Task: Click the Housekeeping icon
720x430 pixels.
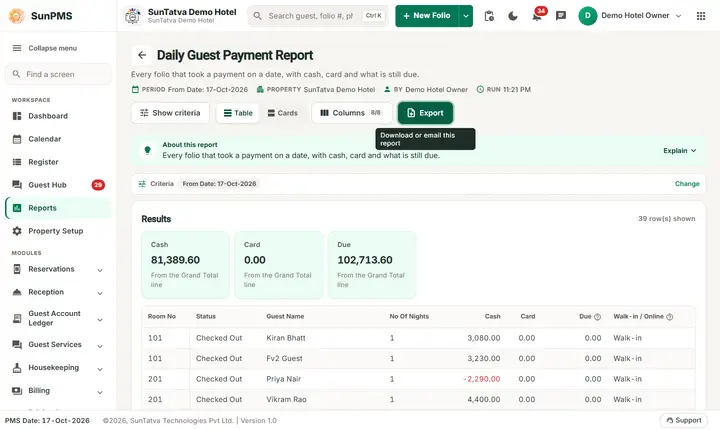Action: coord(17,368)
